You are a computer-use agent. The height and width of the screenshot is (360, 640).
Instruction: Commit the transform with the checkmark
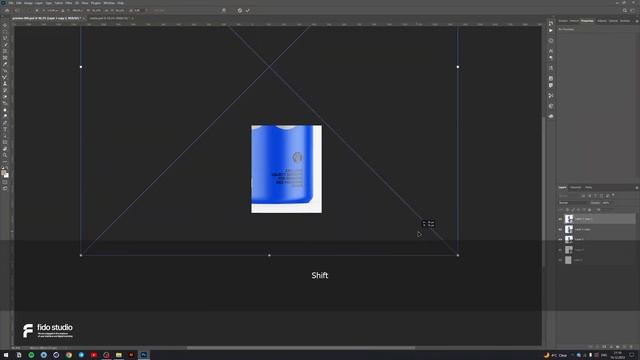tap(247, 10)
